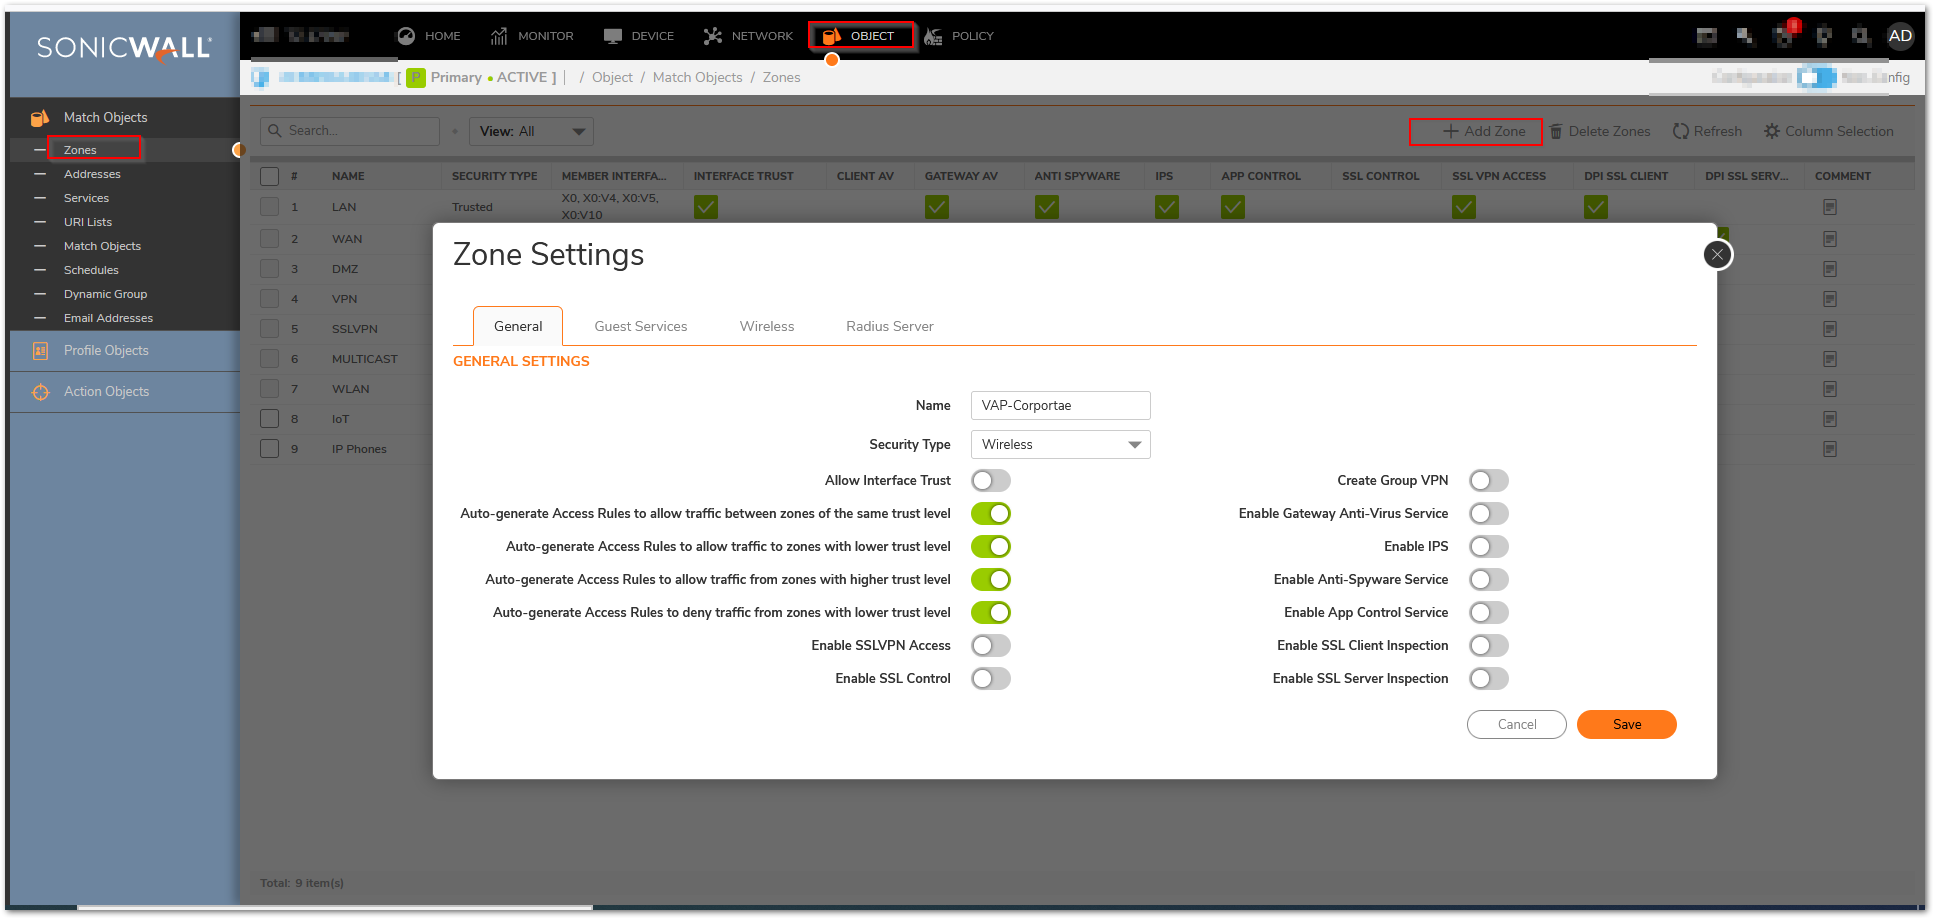
Task: Click the zone Name input field
Action: tap(1060, 406)
